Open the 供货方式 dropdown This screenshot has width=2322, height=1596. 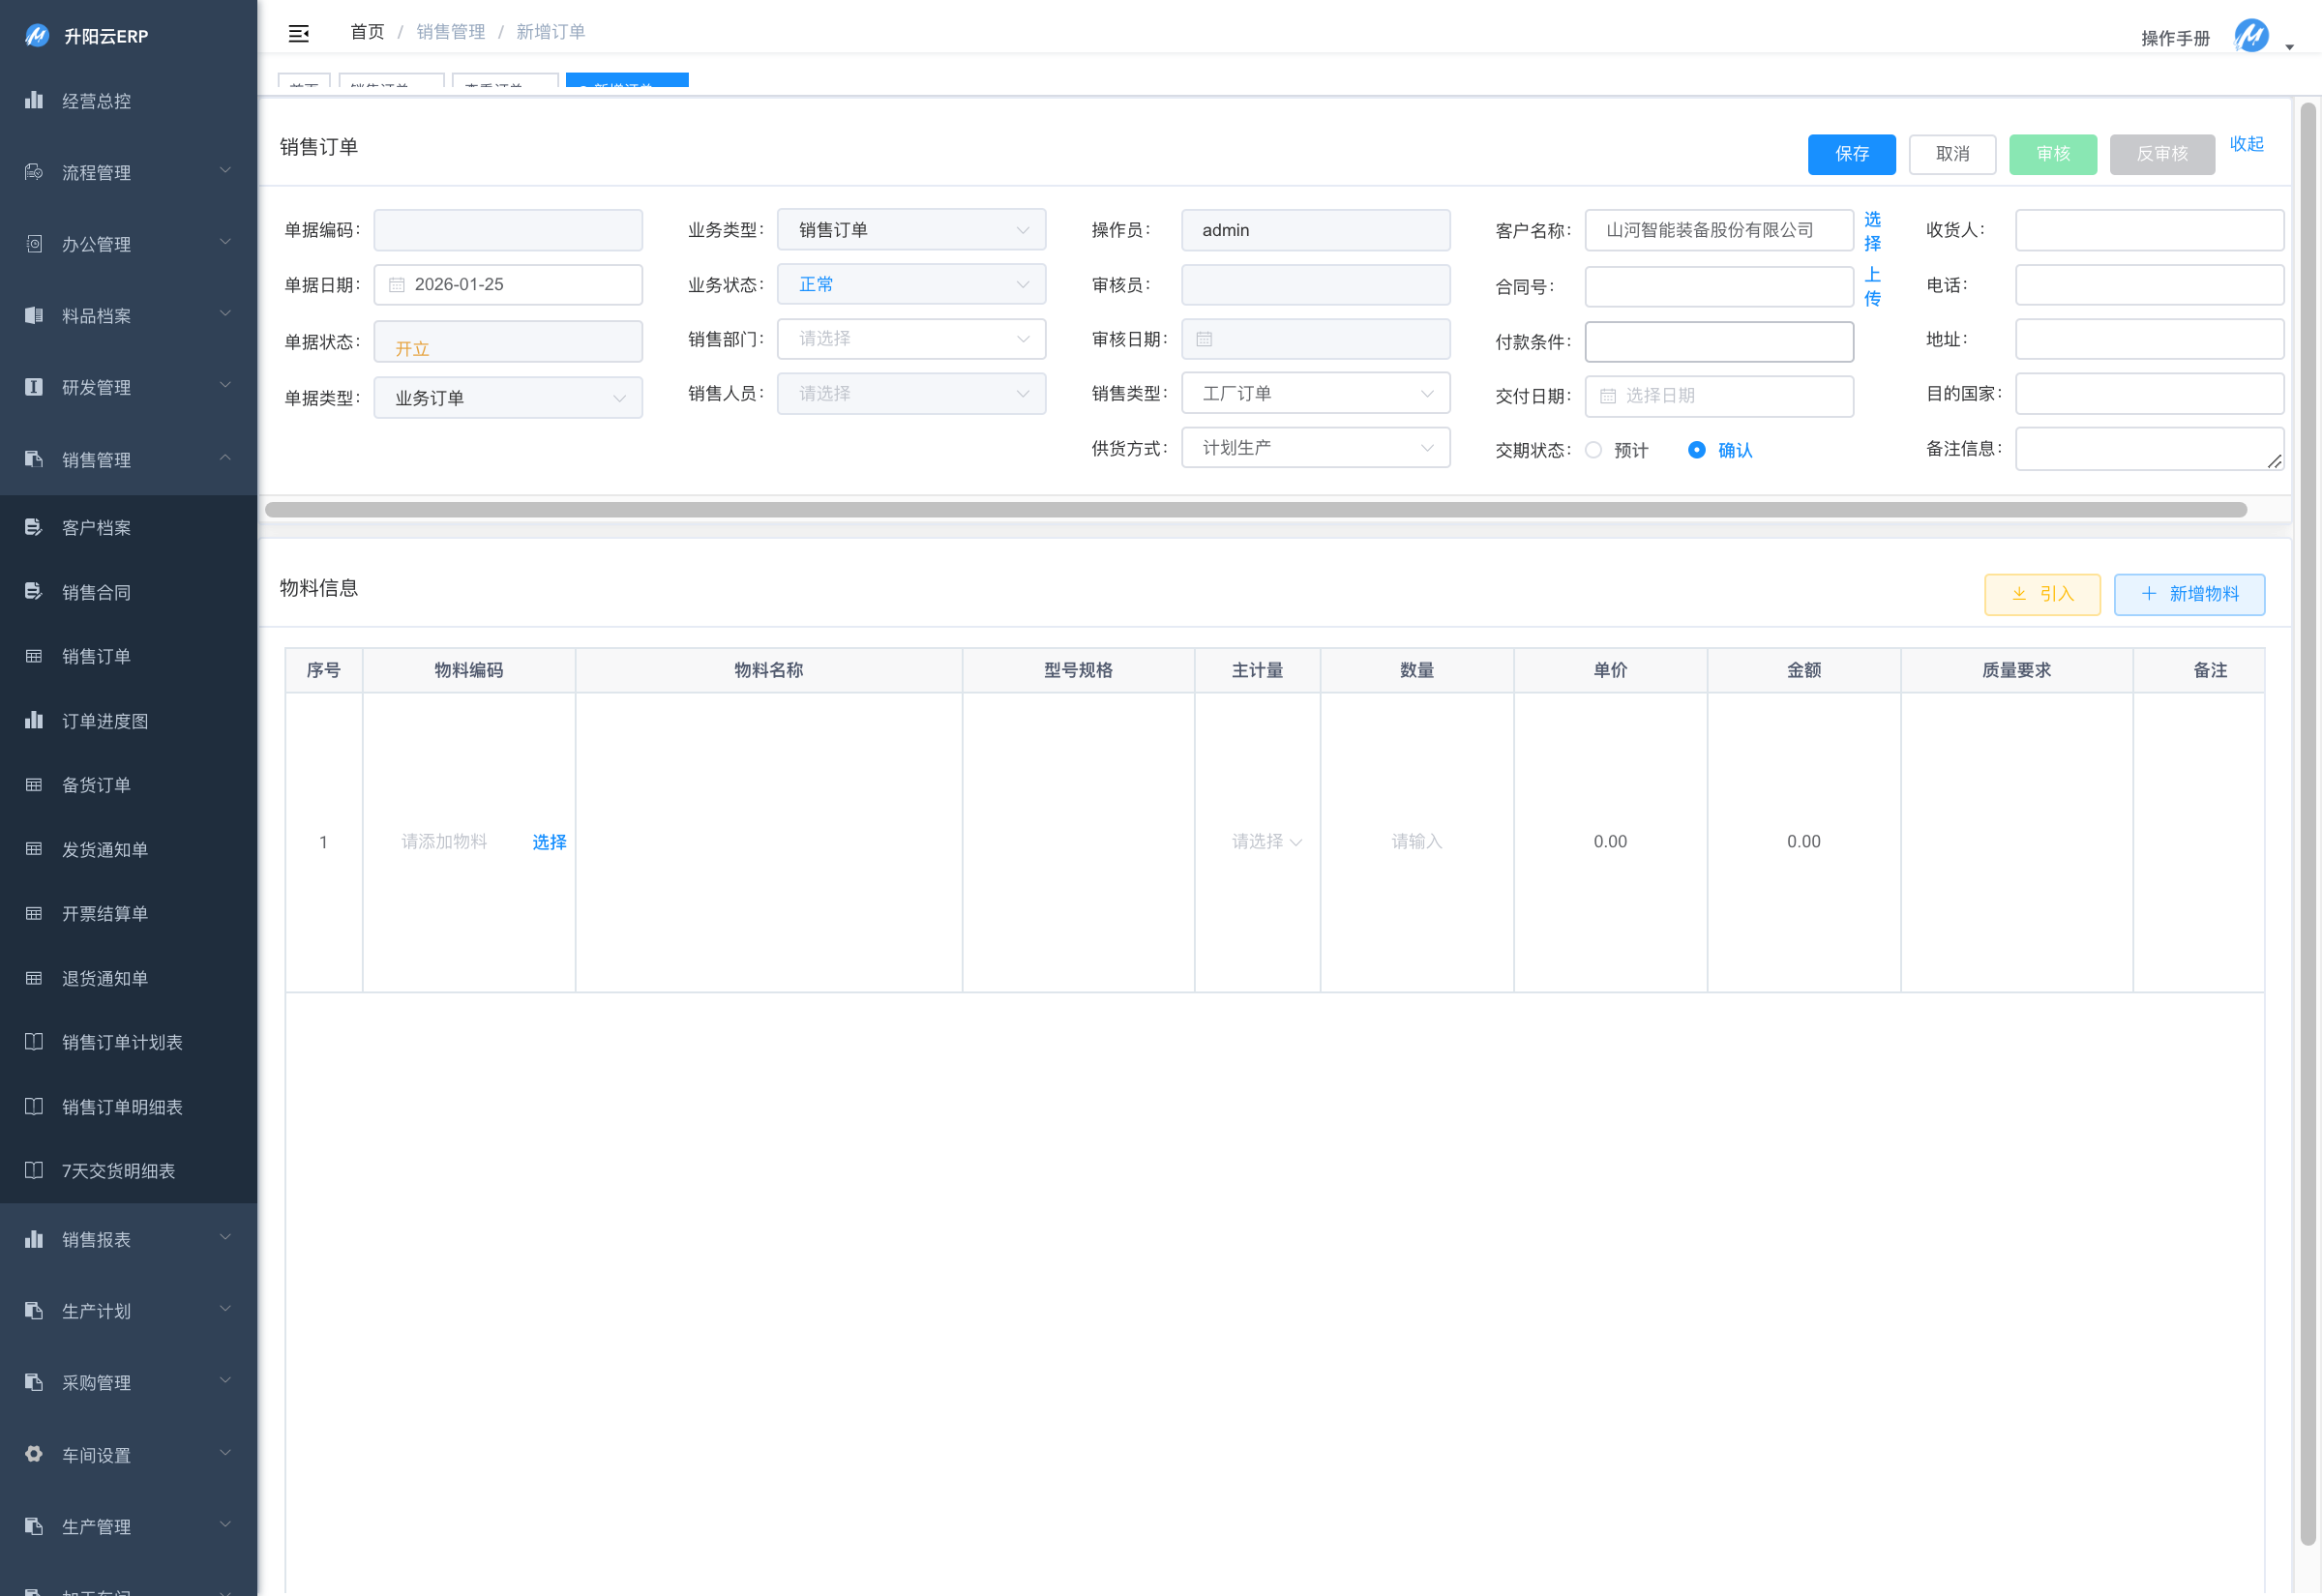coord(1315,448)
